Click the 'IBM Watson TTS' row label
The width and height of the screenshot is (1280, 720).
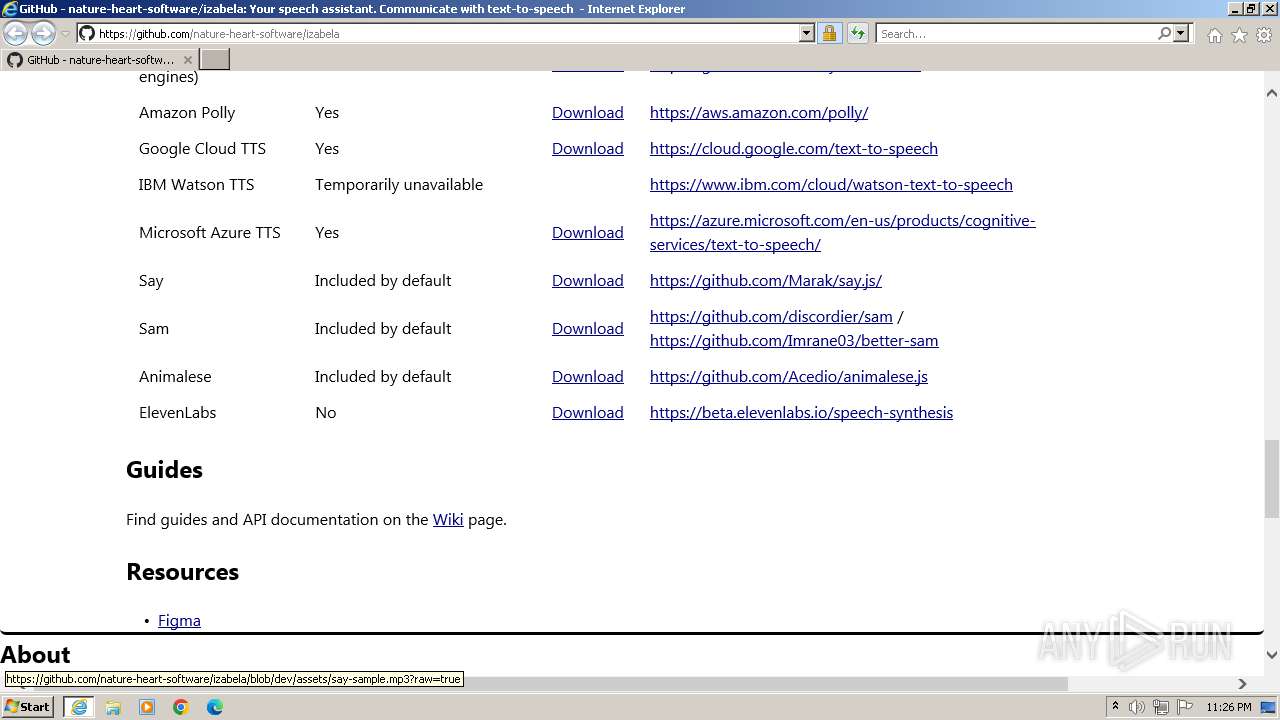tap(197, 185)
